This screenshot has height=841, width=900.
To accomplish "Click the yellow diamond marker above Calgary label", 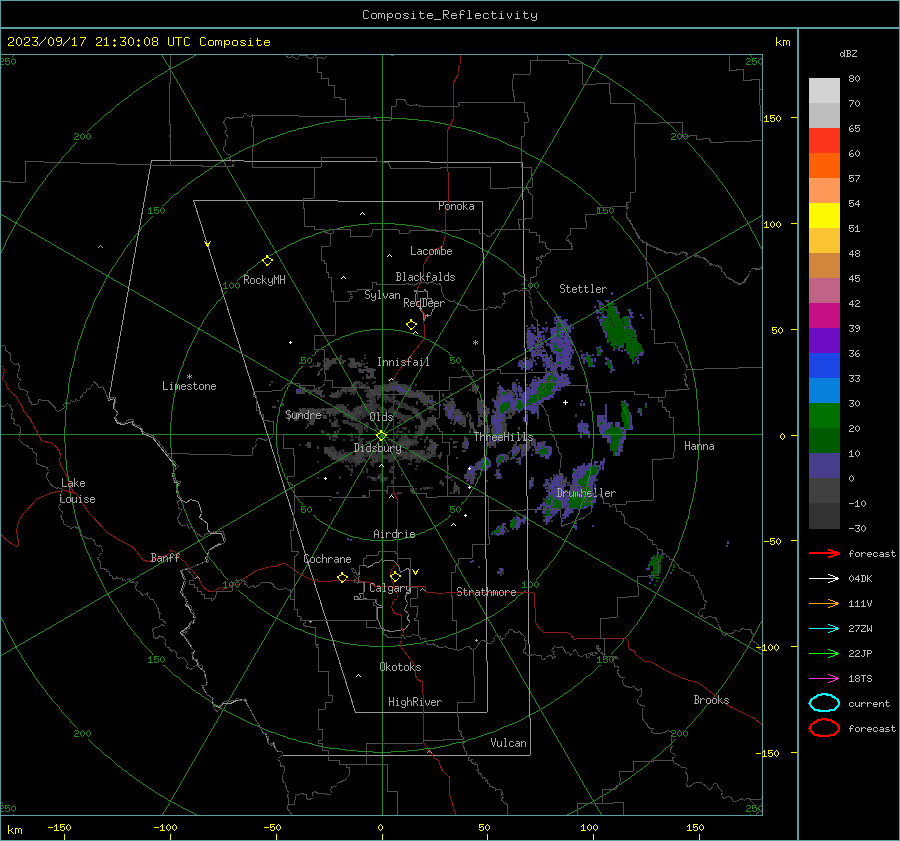I will 395,576.
